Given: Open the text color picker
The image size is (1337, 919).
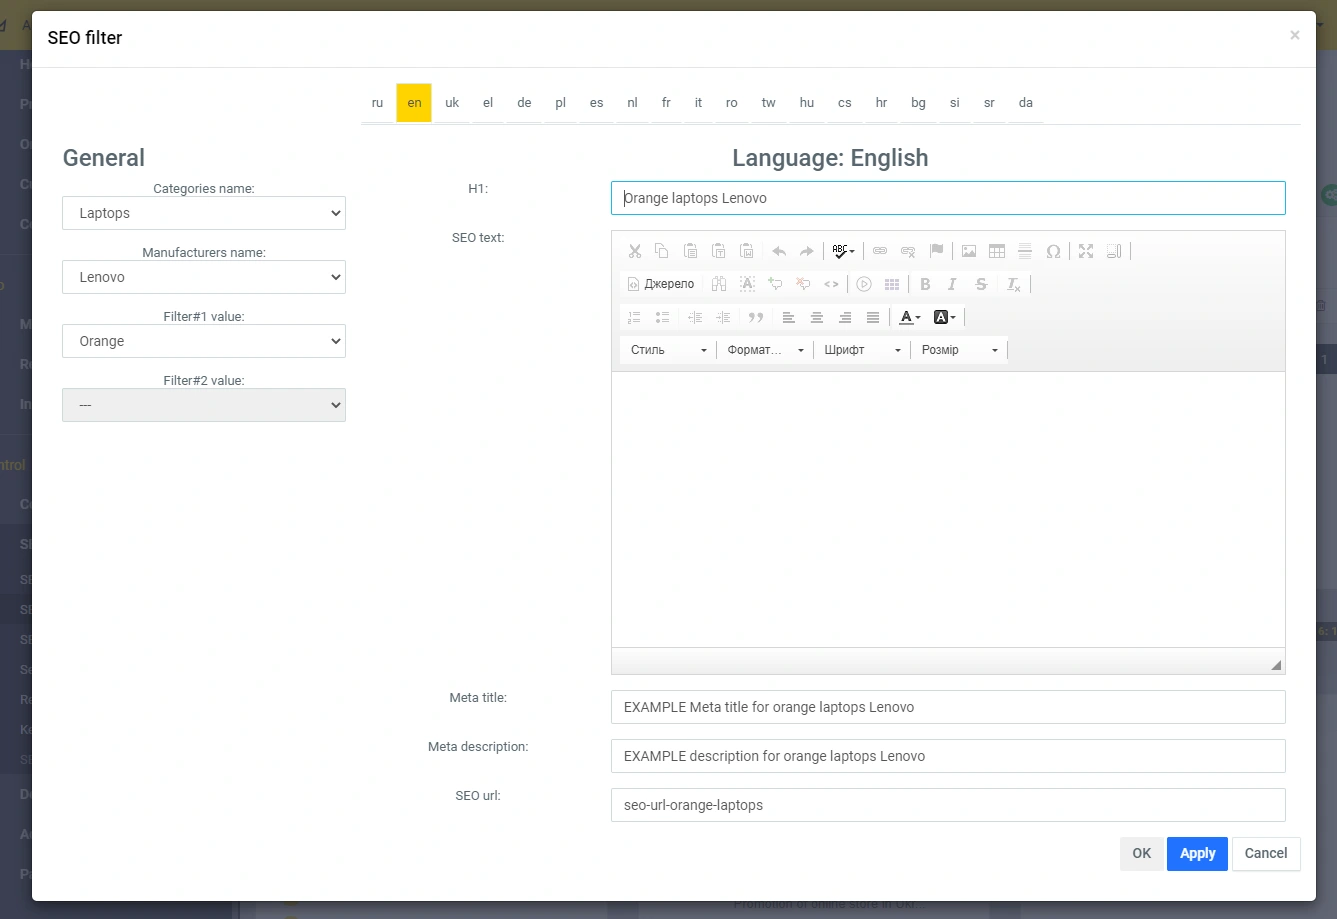Looking at the screenshot, I should [909, 317].
